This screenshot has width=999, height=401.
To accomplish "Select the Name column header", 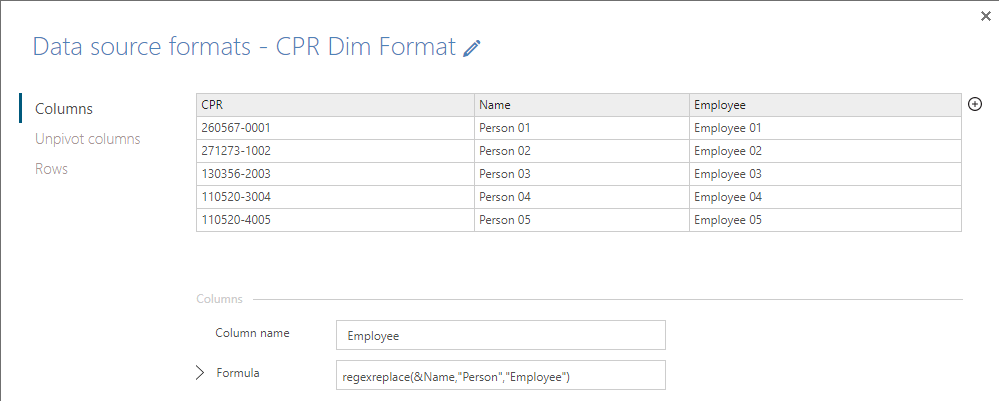I will point(582,105).
